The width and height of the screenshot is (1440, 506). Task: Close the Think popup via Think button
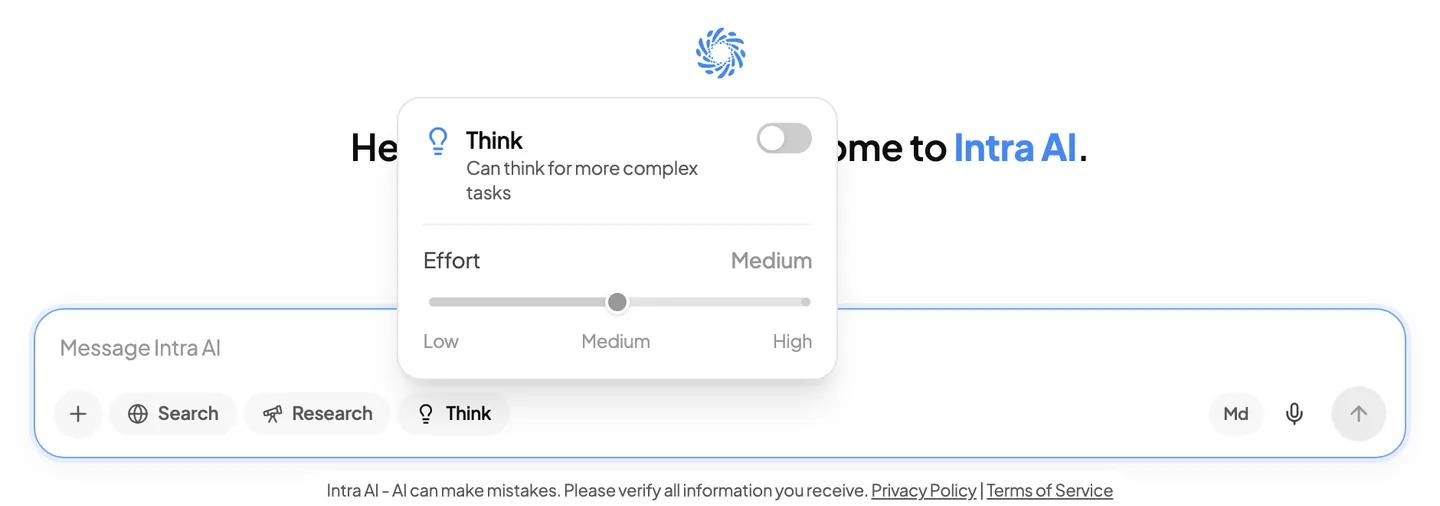pyautogui.click(x=454, y=414)
